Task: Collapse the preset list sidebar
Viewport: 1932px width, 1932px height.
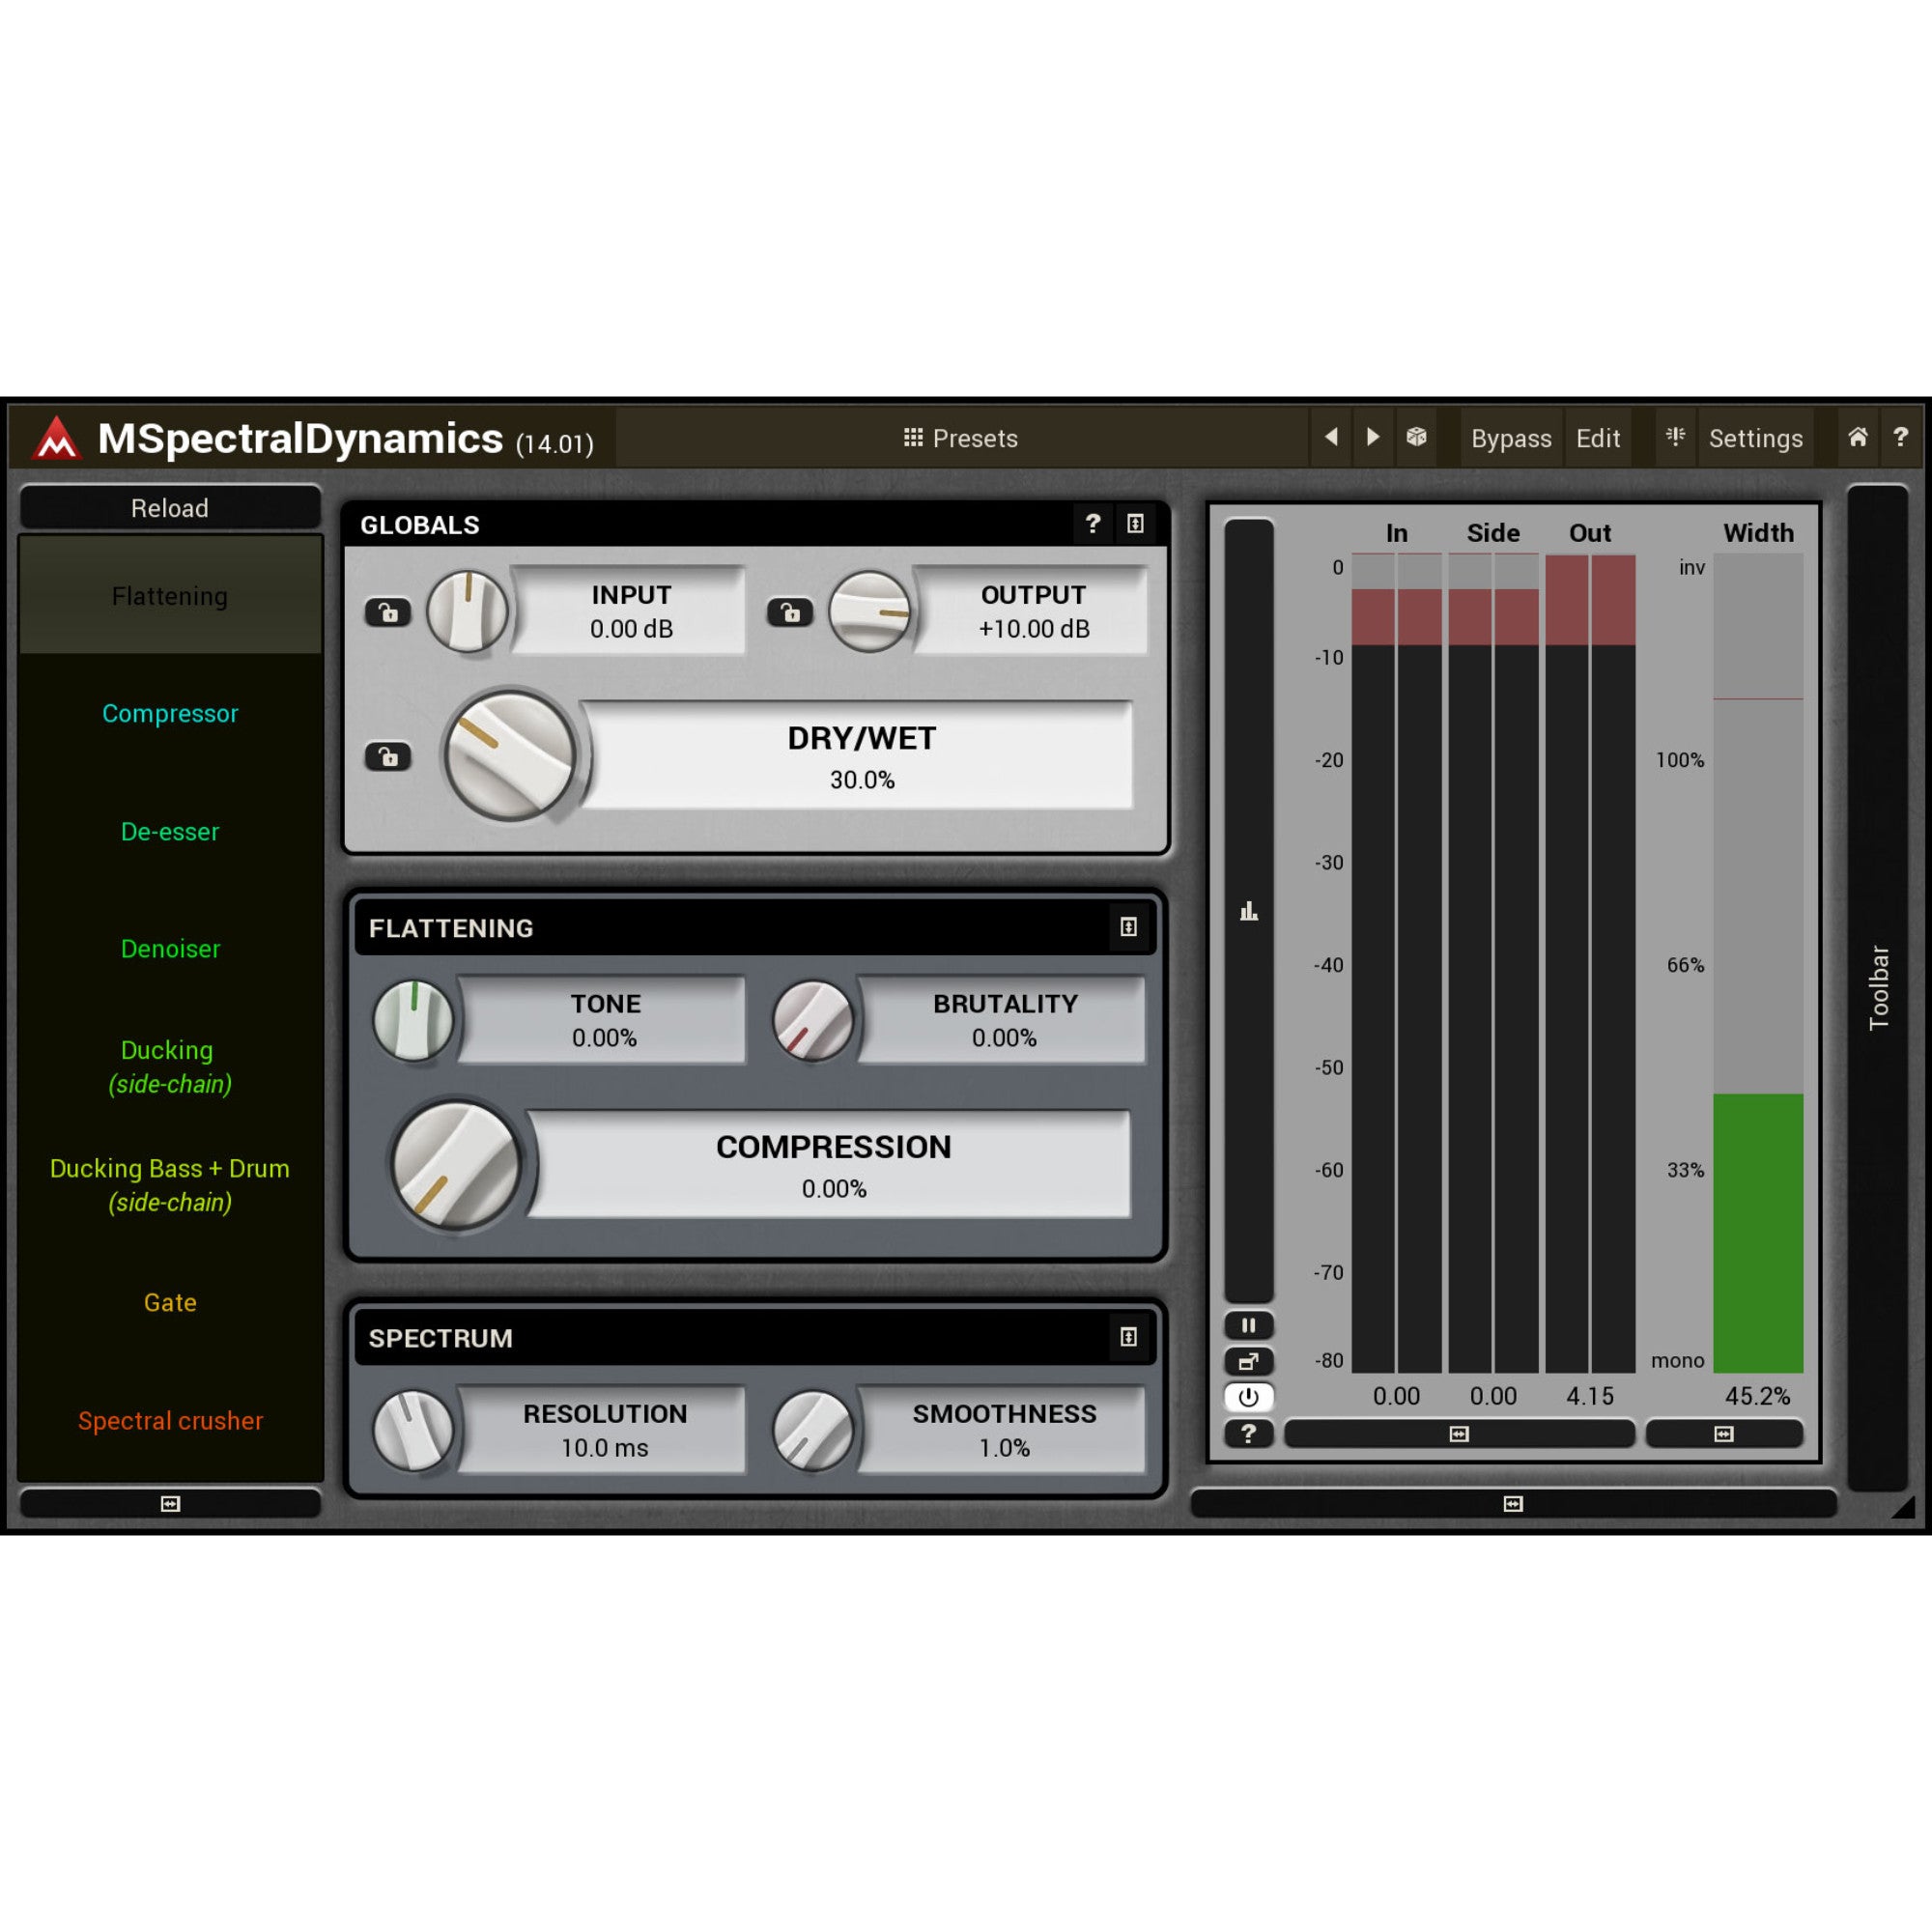Action: point(170,1504)
